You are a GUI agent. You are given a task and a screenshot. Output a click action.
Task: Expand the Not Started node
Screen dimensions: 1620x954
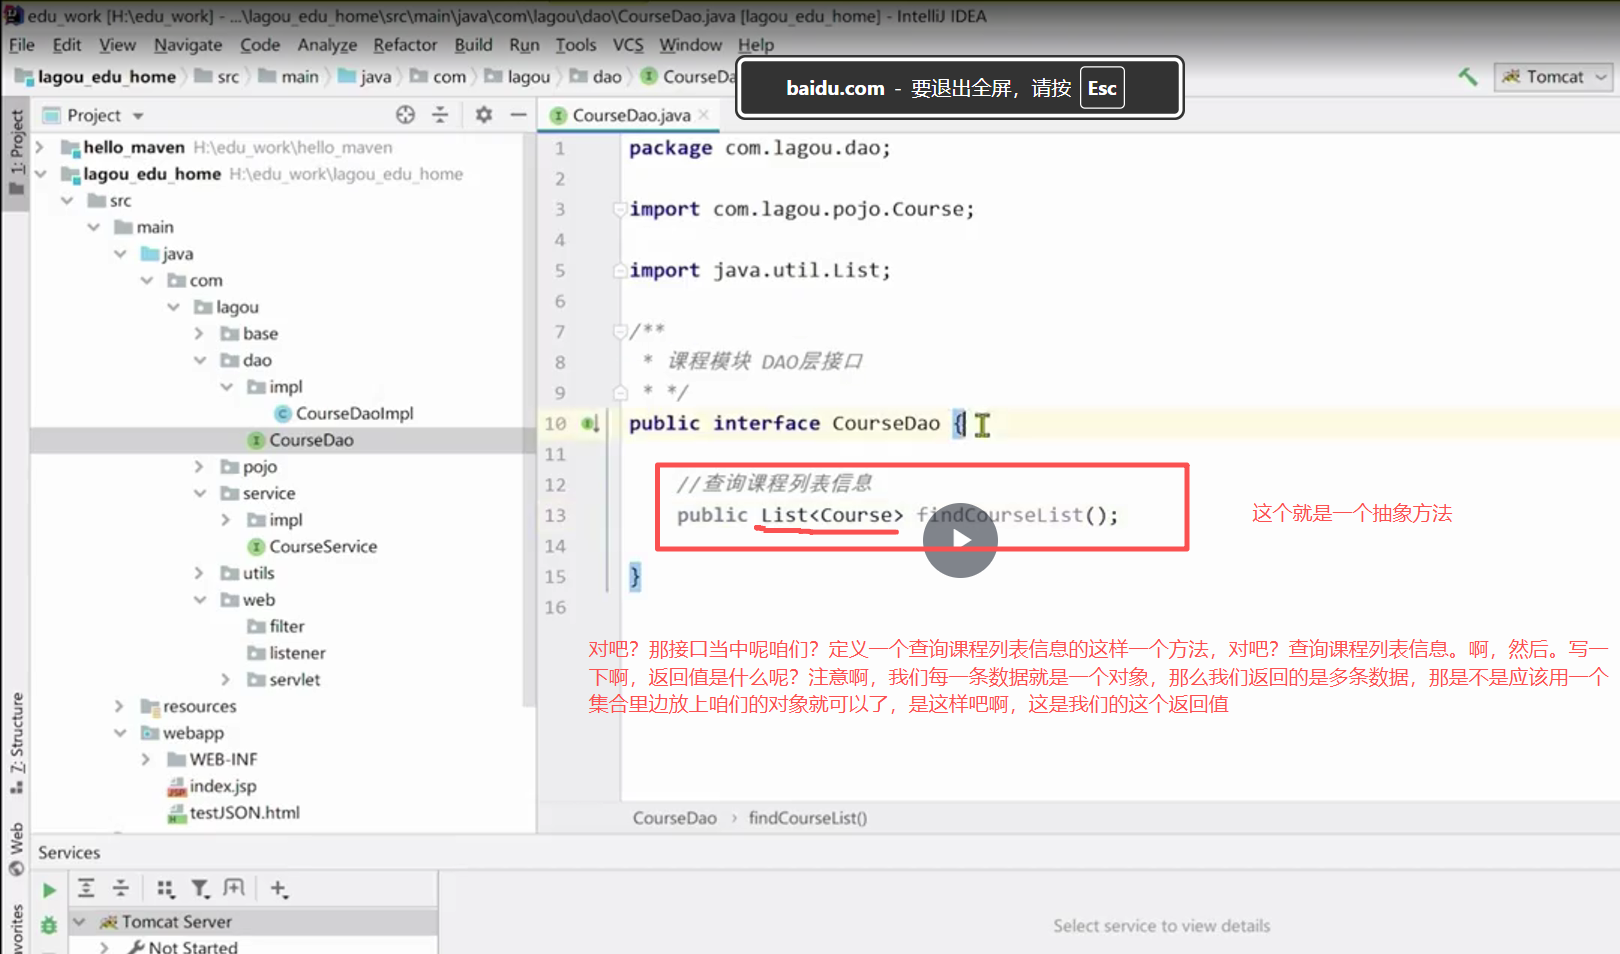tap(105, 947)
